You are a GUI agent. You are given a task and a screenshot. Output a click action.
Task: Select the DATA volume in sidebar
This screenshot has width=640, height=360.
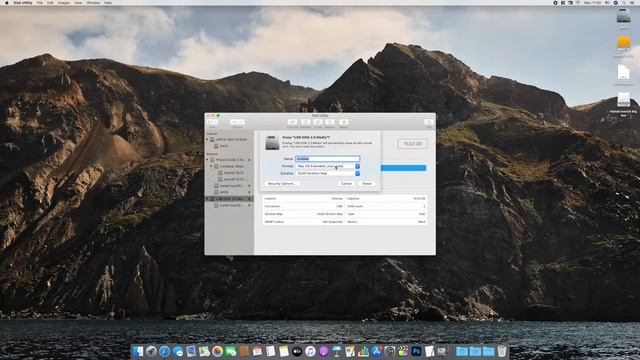pyautogui.click(x=229, y=146)
